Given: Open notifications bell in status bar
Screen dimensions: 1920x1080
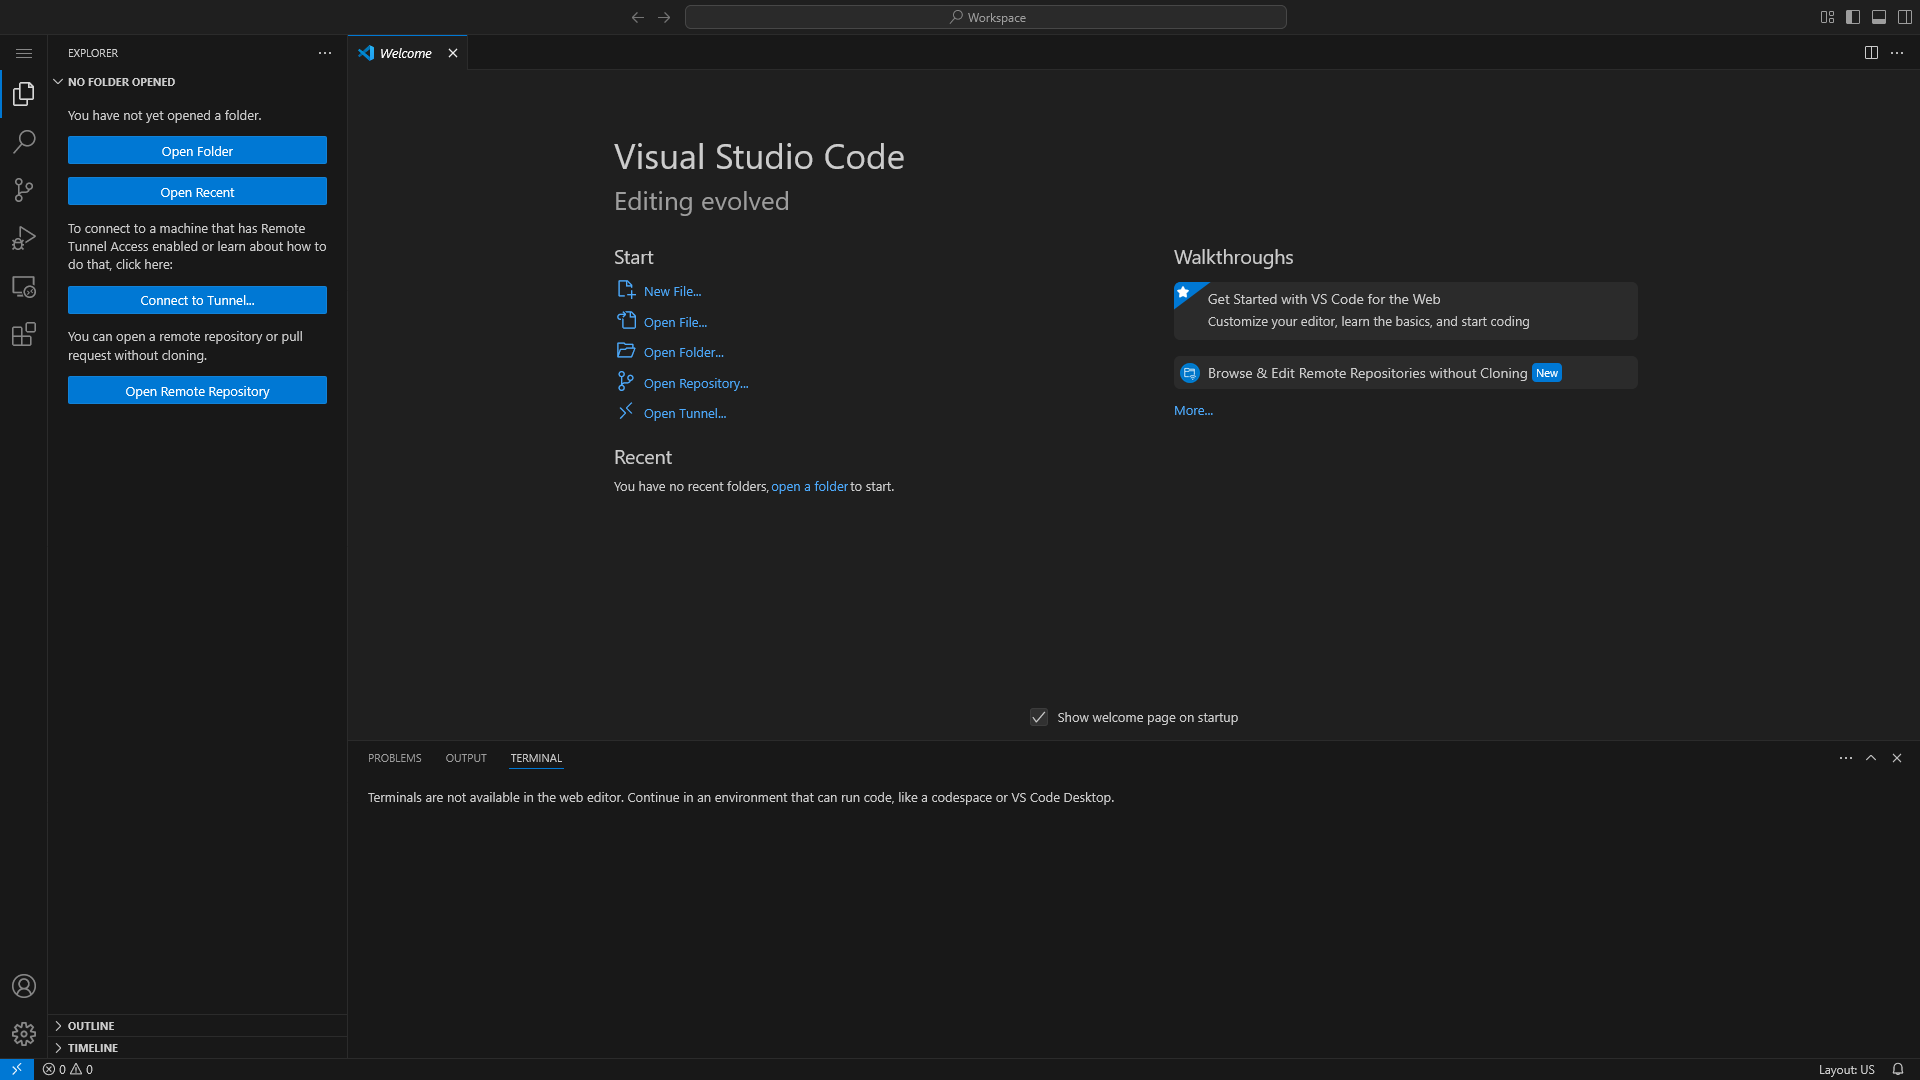Looking at the screenshot, I should [x=1897, y=1069].
